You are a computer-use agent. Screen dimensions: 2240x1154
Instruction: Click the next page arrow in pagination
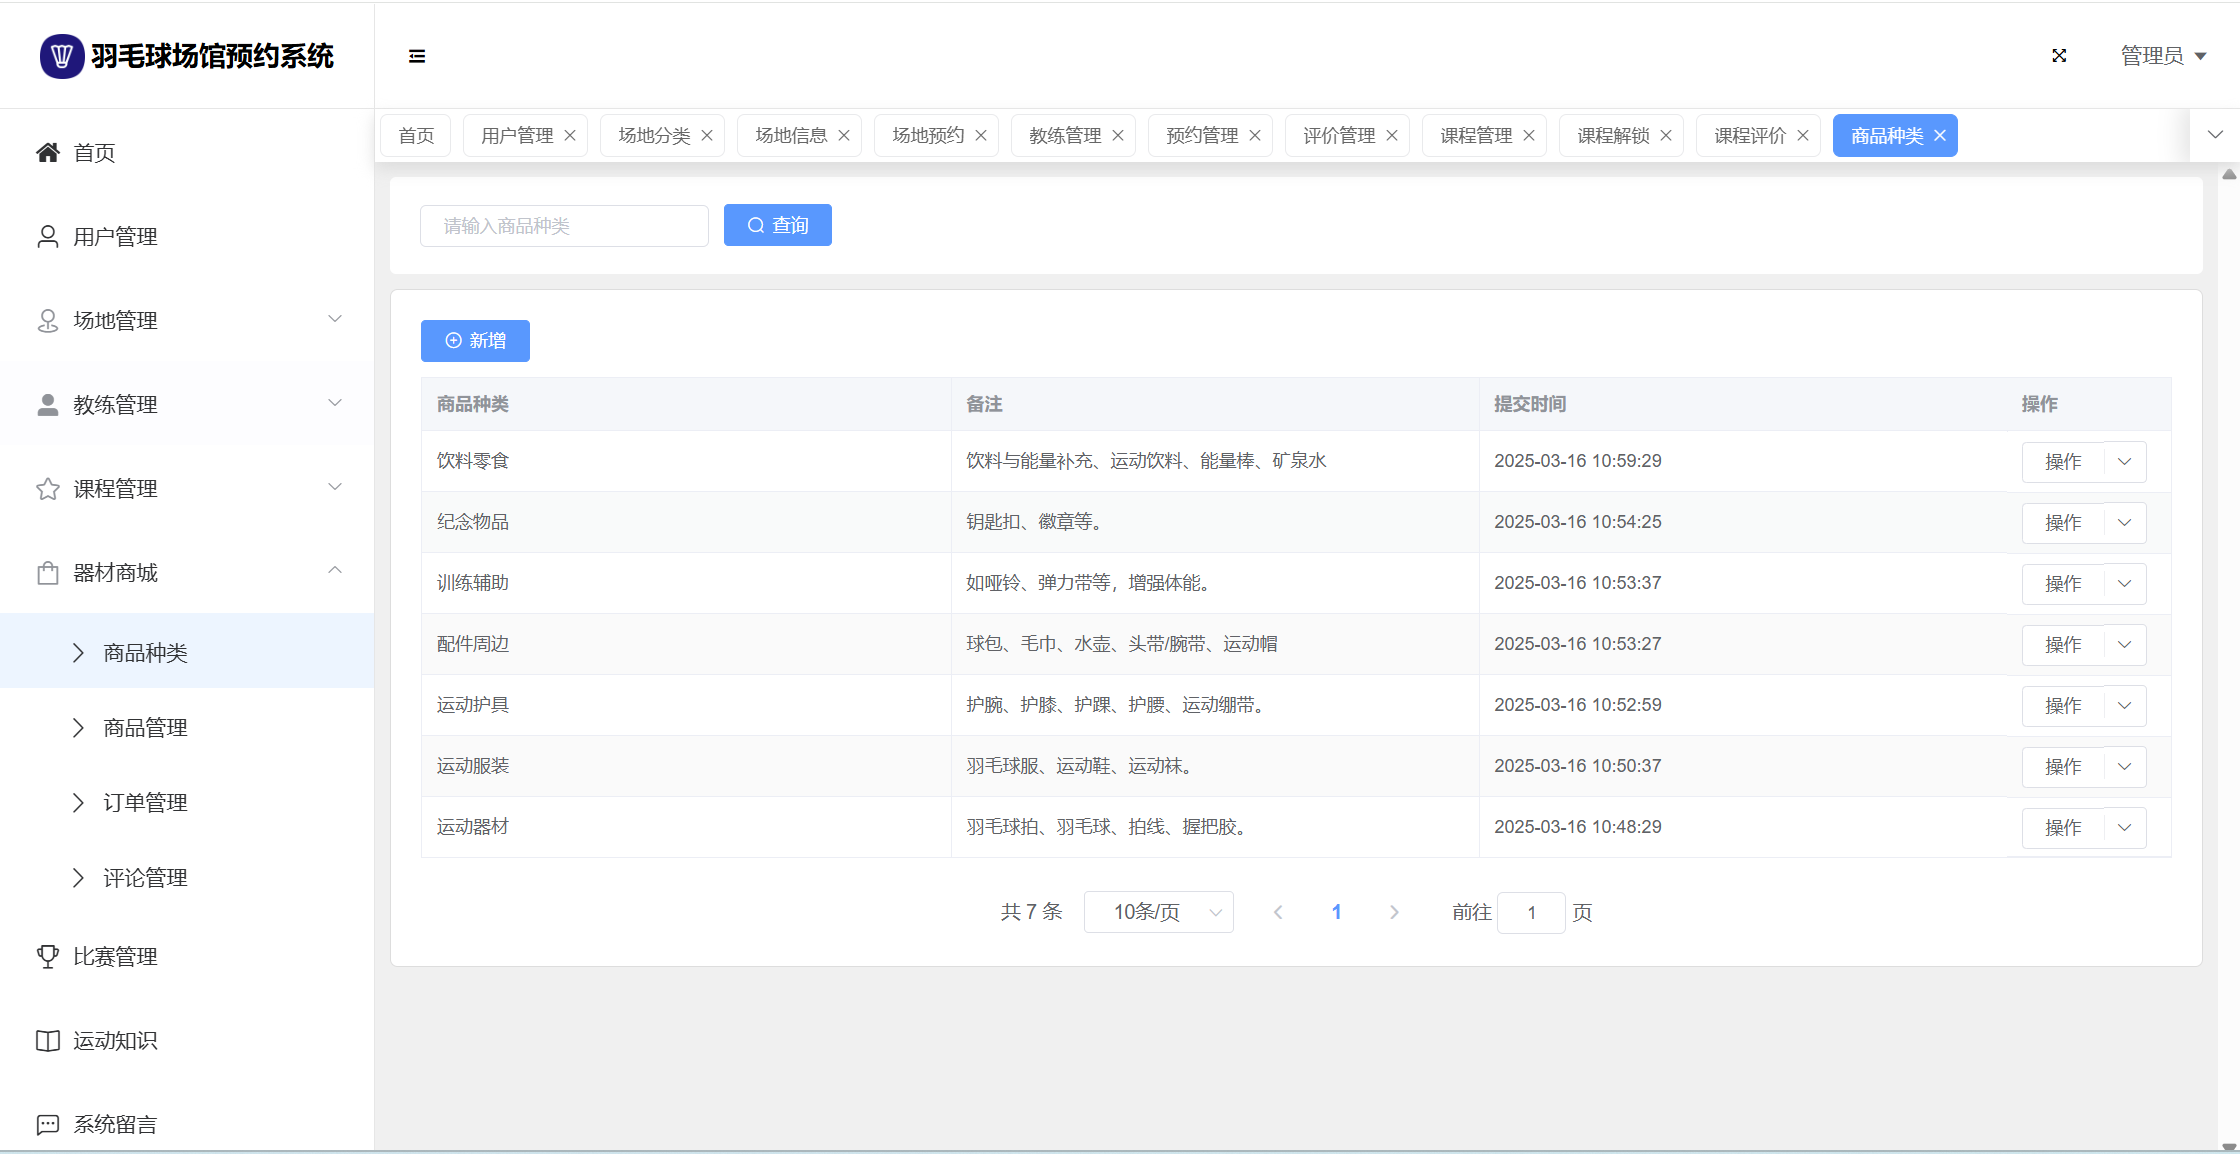pyautogui.click(x=1394, y=912)
